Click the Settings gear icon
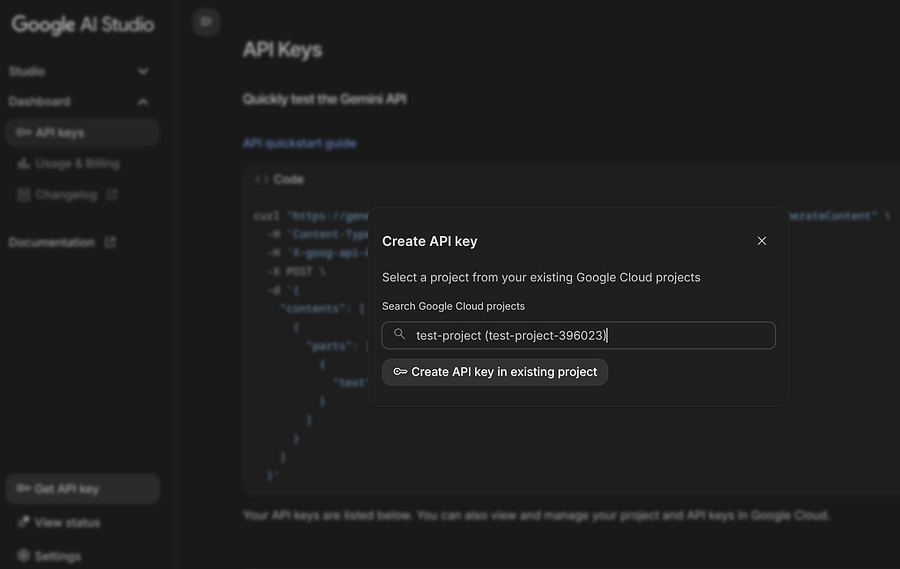900x569 pixels. [x=24, y=555]
